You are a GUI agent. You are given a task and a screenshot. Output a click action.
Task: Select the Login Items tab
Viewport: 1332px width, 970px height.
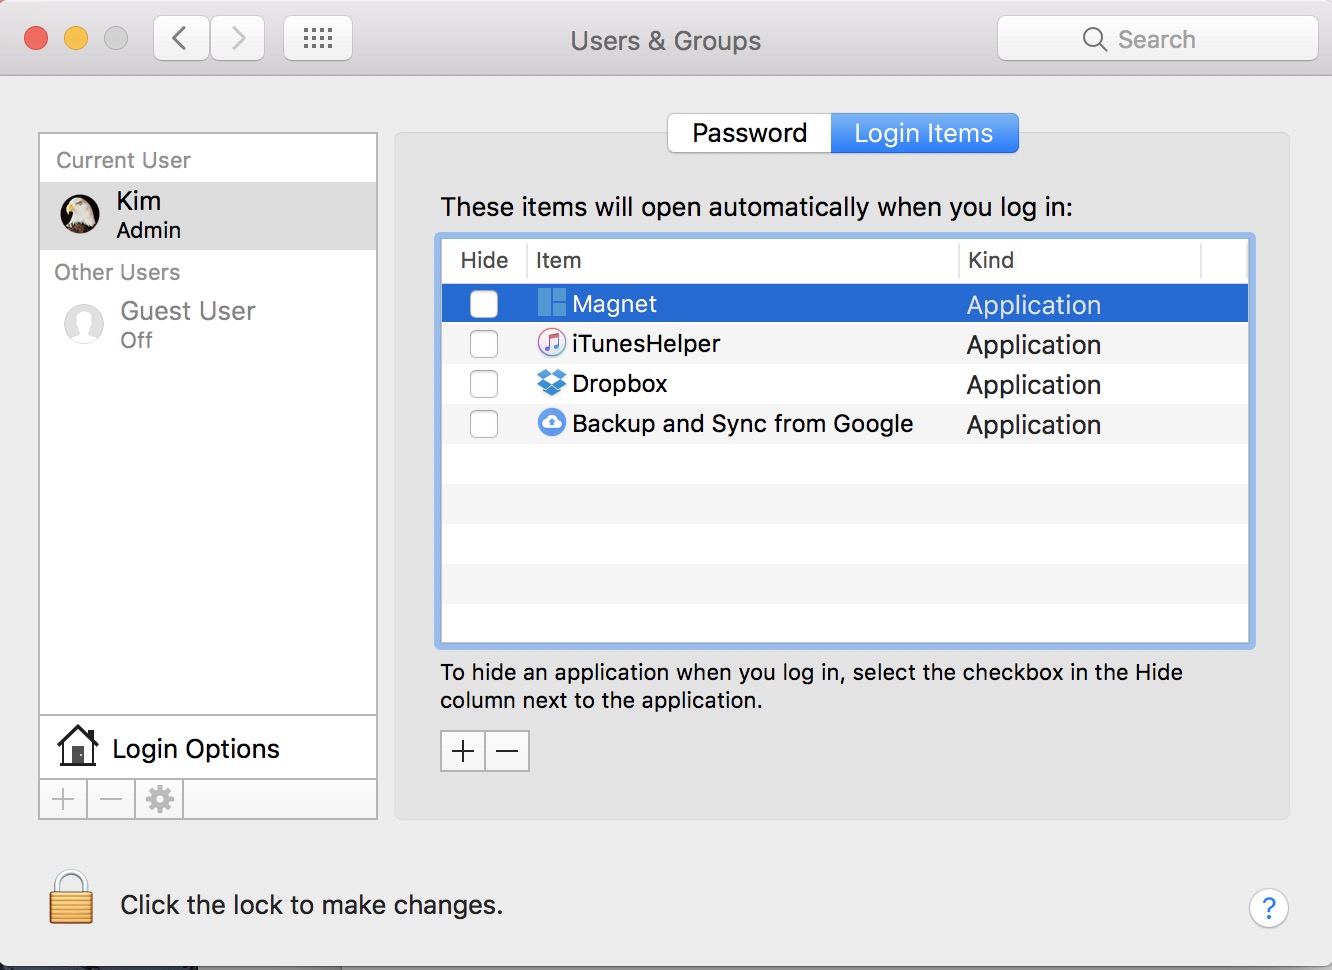tap(923, 133)
